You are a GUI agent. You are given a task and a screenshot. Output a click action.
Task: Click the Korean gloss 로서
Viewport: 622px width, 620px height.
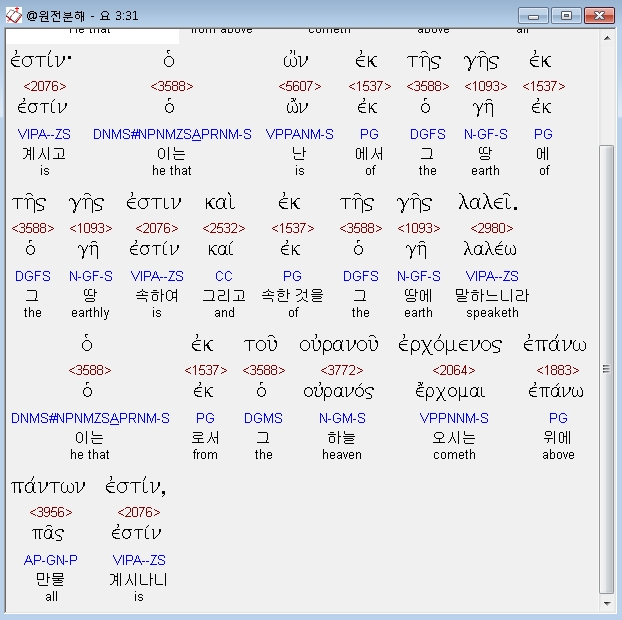205,438
